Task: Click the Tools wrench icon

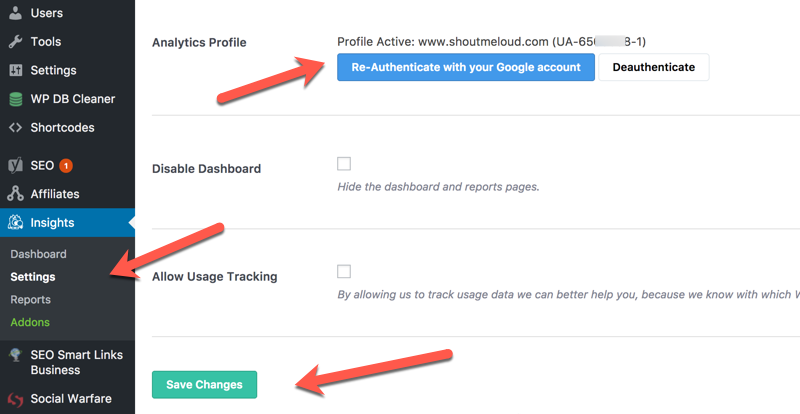Action: (15, 42)
